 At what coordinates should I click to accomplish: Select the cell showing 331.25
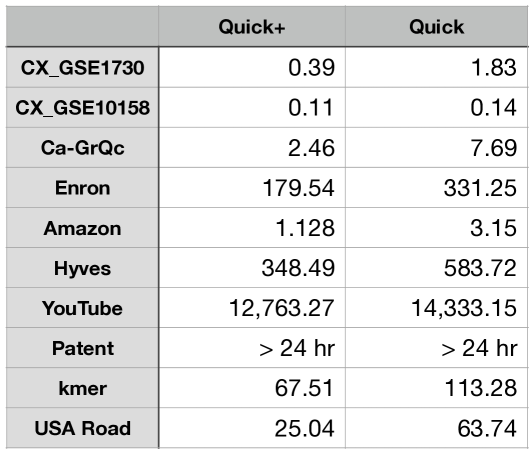coord(437,188)
